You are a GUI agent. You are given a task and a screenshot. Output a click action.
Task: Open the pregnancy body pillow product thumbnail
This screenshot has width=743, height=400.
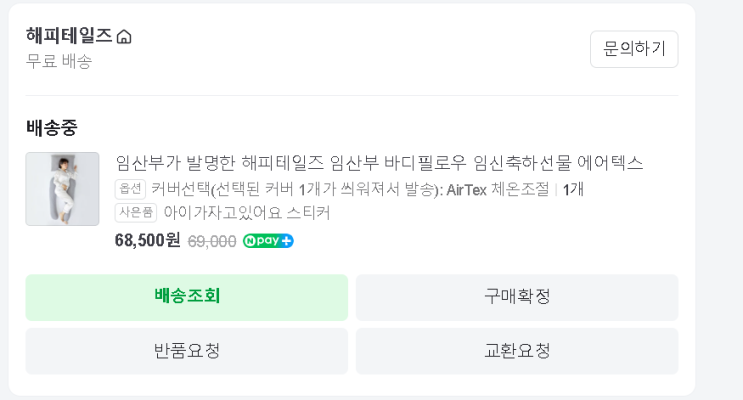tap(62, 189)
